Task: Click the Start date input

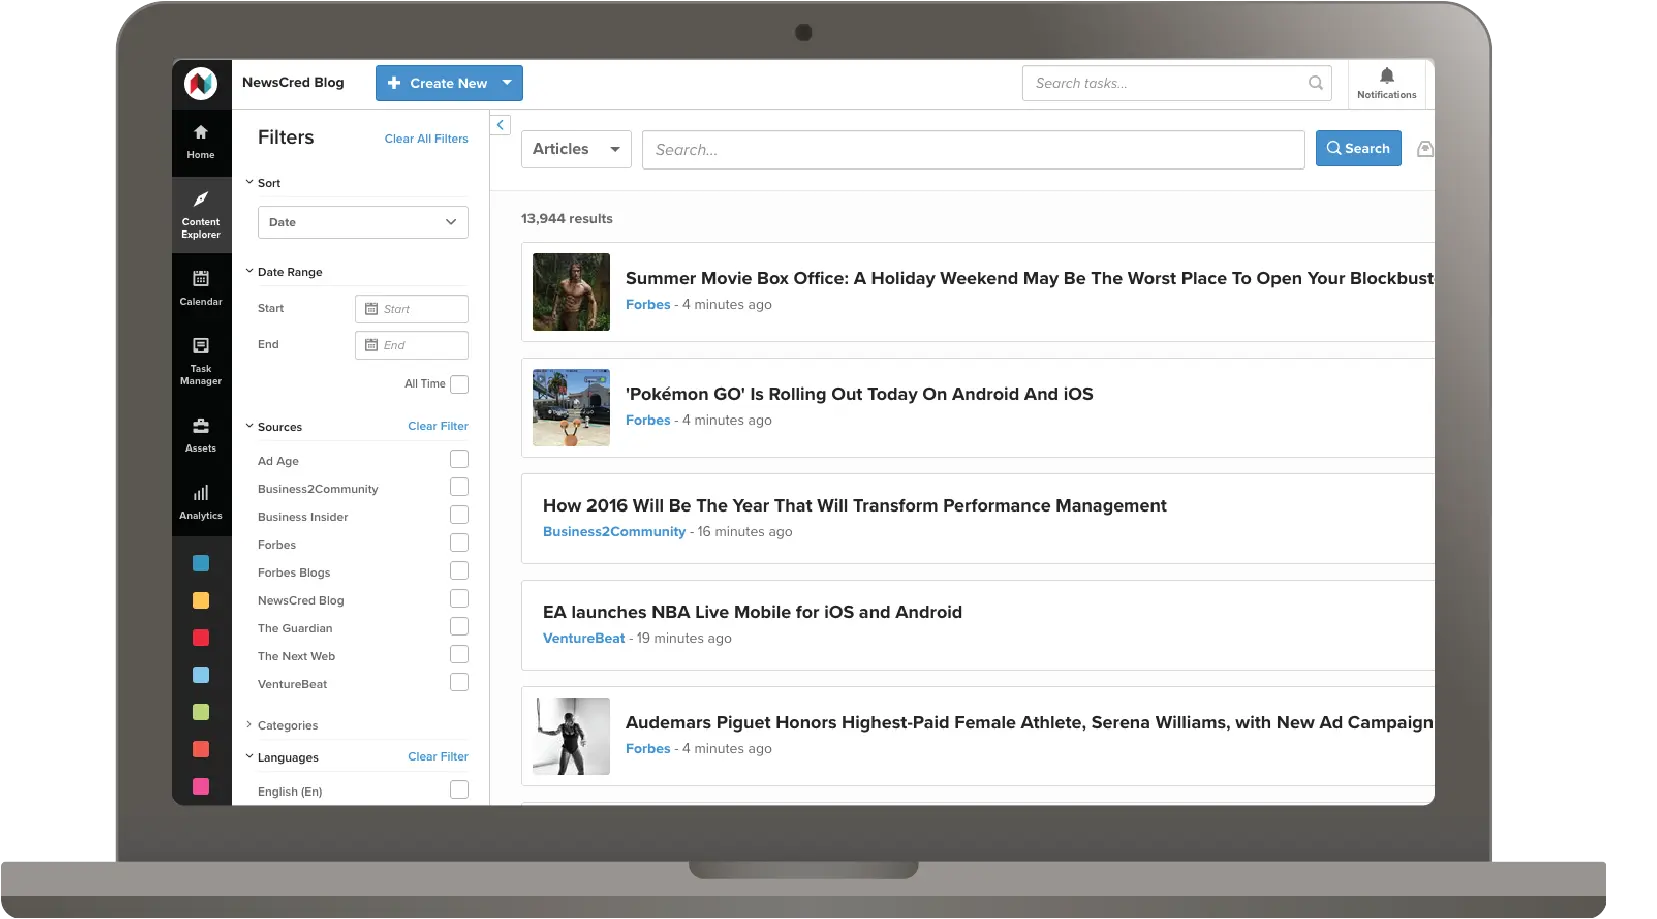Action: [x=412, y=309]
